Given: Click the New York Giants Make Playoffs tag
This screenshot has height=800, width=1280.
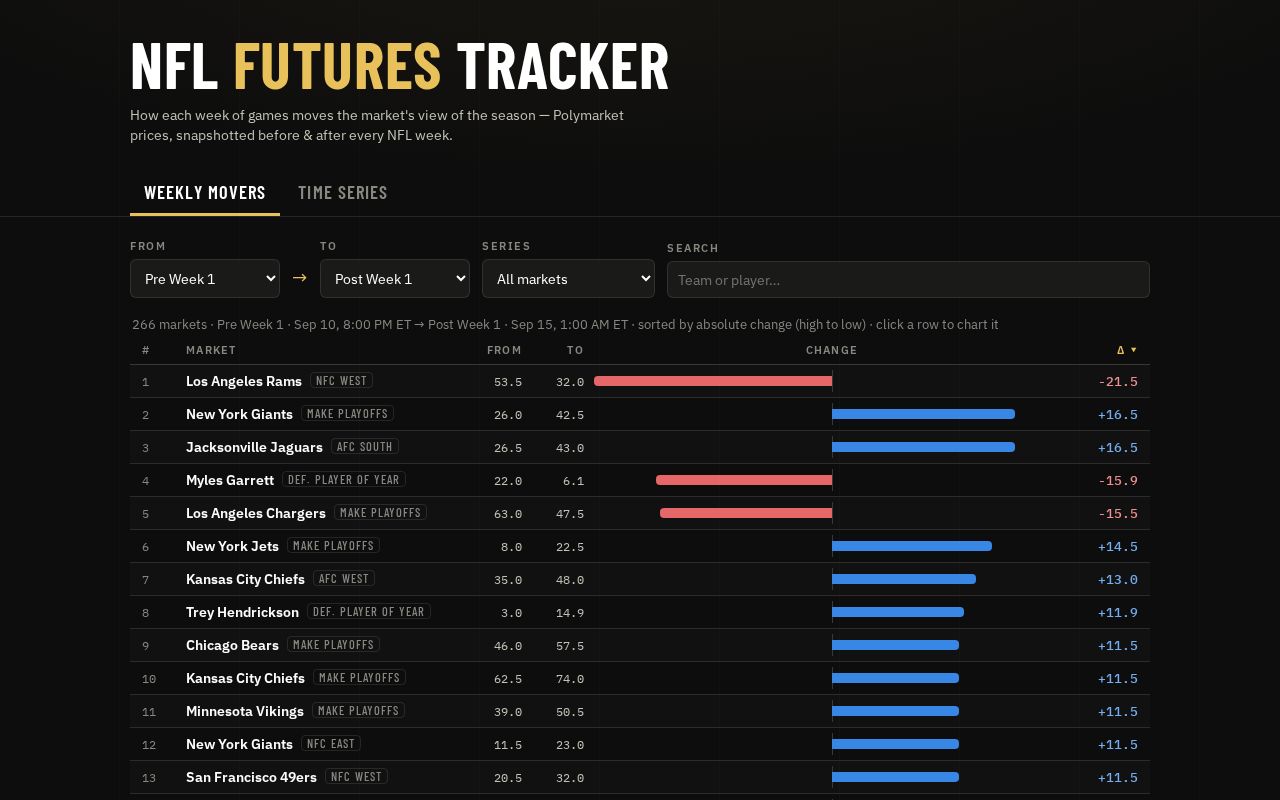Looking at the screenshot, I should [x=347, y=414].
